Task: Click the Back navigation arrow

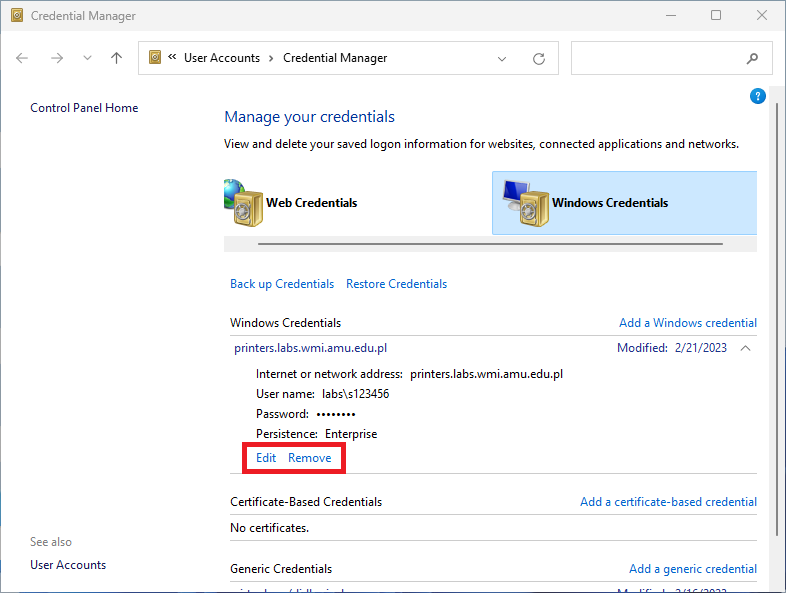Action: (x=22, y=58)
